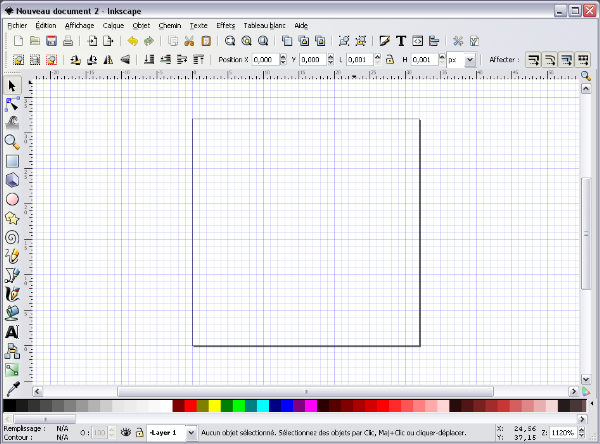Open the Calque menu
This screenshot has width=600, height=444.
(x=113, y=25)
